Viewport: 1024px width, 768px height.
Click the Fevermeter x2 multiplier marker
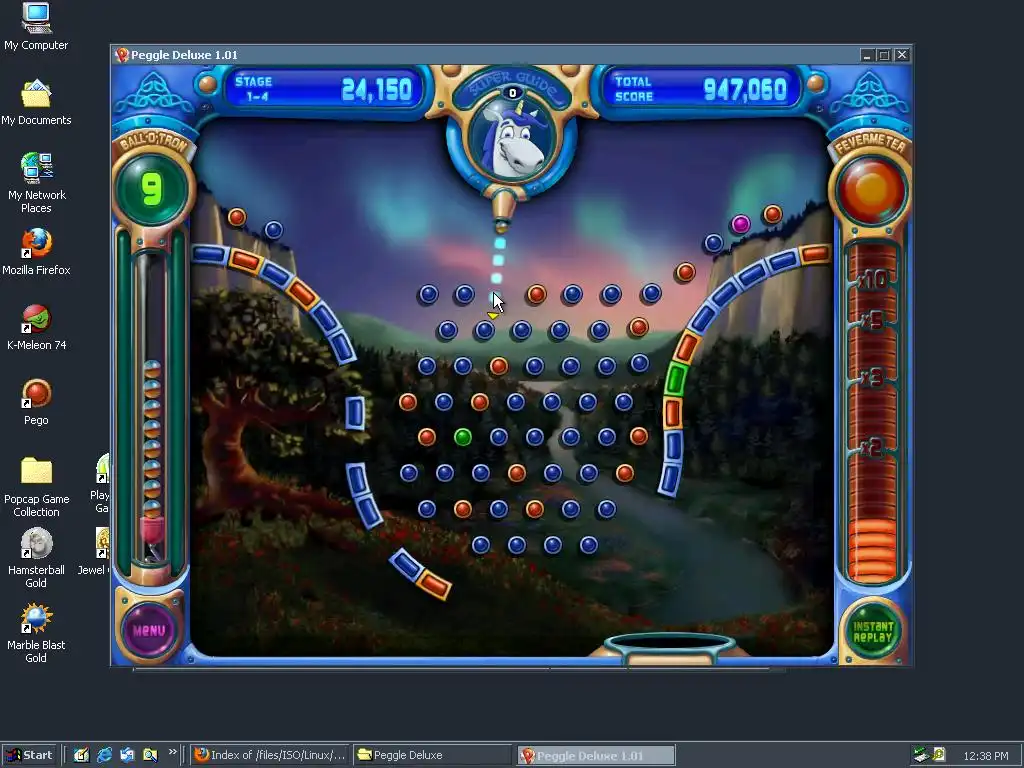(871, 448)
